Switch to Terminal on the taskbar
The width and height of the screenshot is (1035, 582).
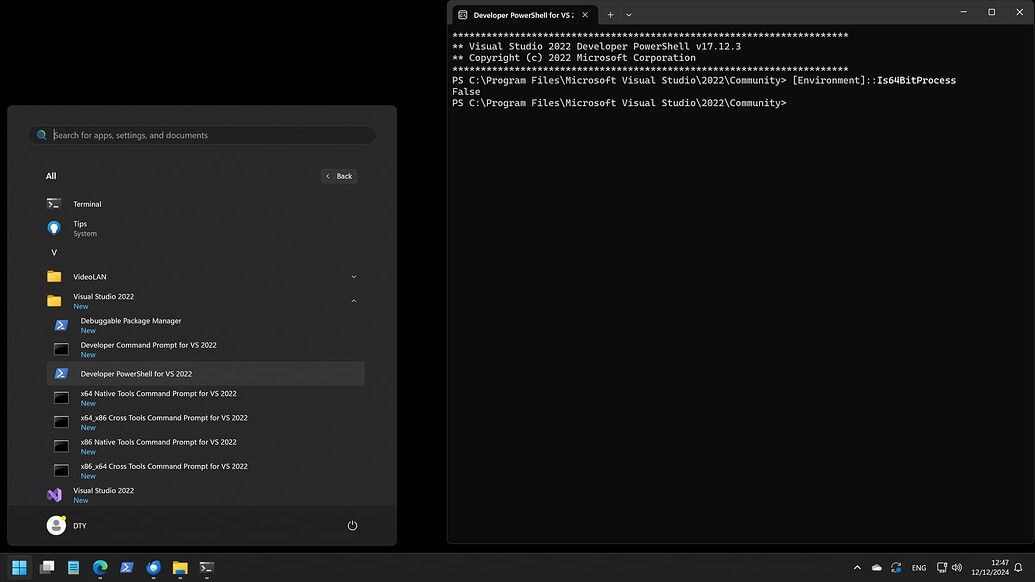pyautogui.click(x=207, y=567)
